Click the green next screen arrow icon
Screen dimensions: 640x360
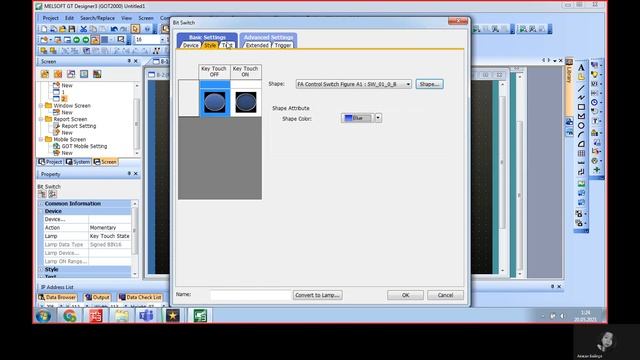(x=86, y=40)
